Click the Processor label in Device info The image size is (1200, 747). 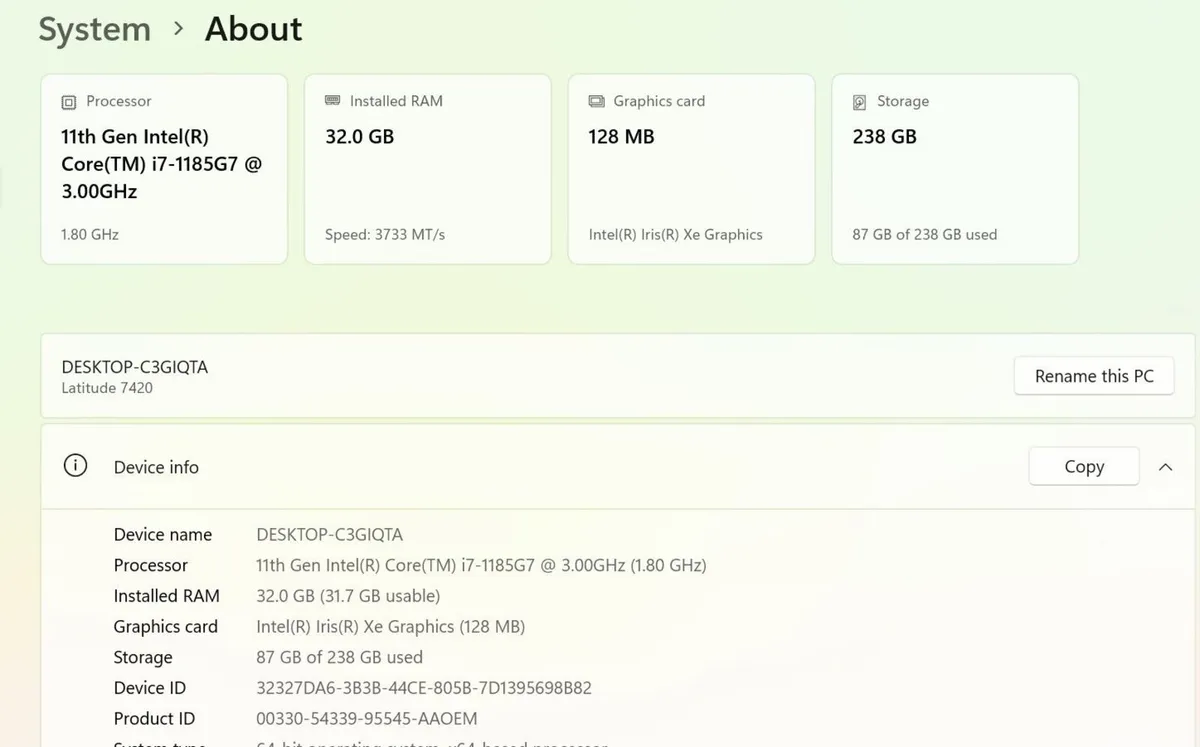click(x=151, y=565)
